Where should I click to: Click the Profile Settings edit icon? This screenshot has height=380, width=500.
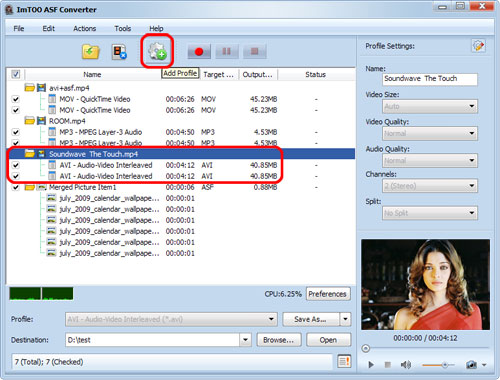(x=478, y=46)
